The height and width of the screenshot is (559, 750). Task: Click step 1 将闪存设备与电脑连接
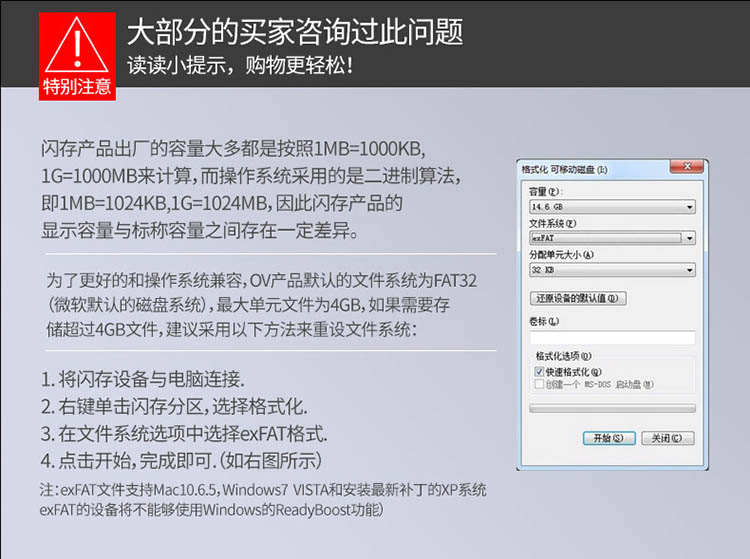pyautogui.click(x=143, y=380)
